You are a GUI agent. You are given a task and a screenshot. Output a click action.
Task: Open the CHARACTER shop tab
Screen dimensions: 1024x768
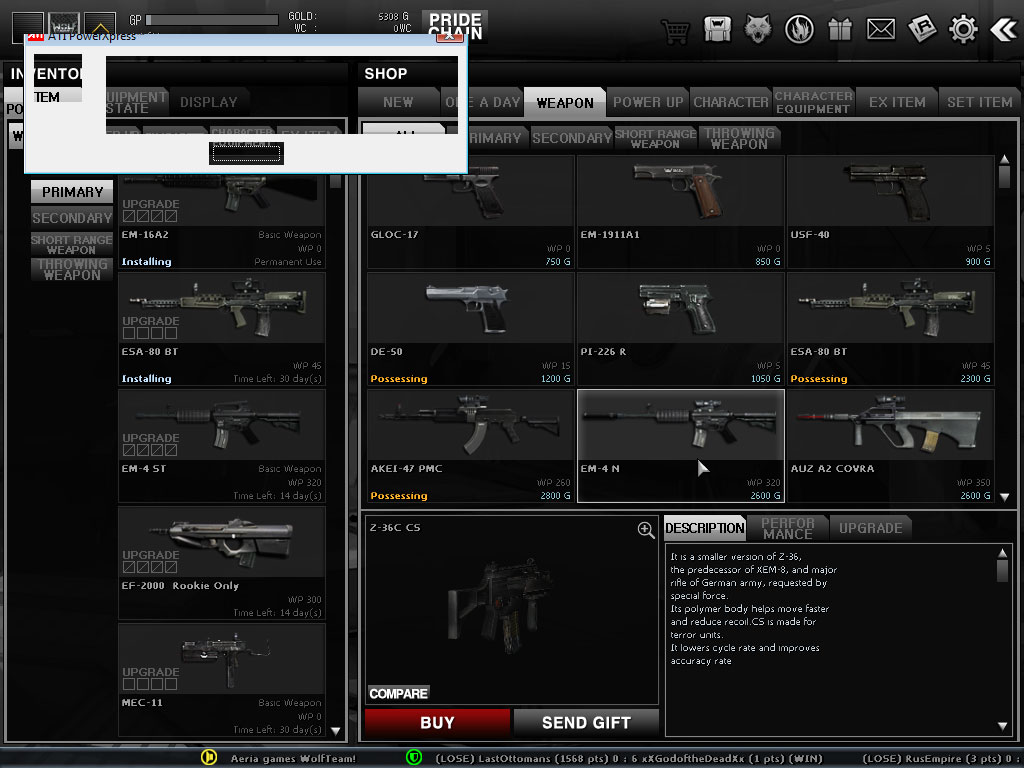[x=731, y=102]
